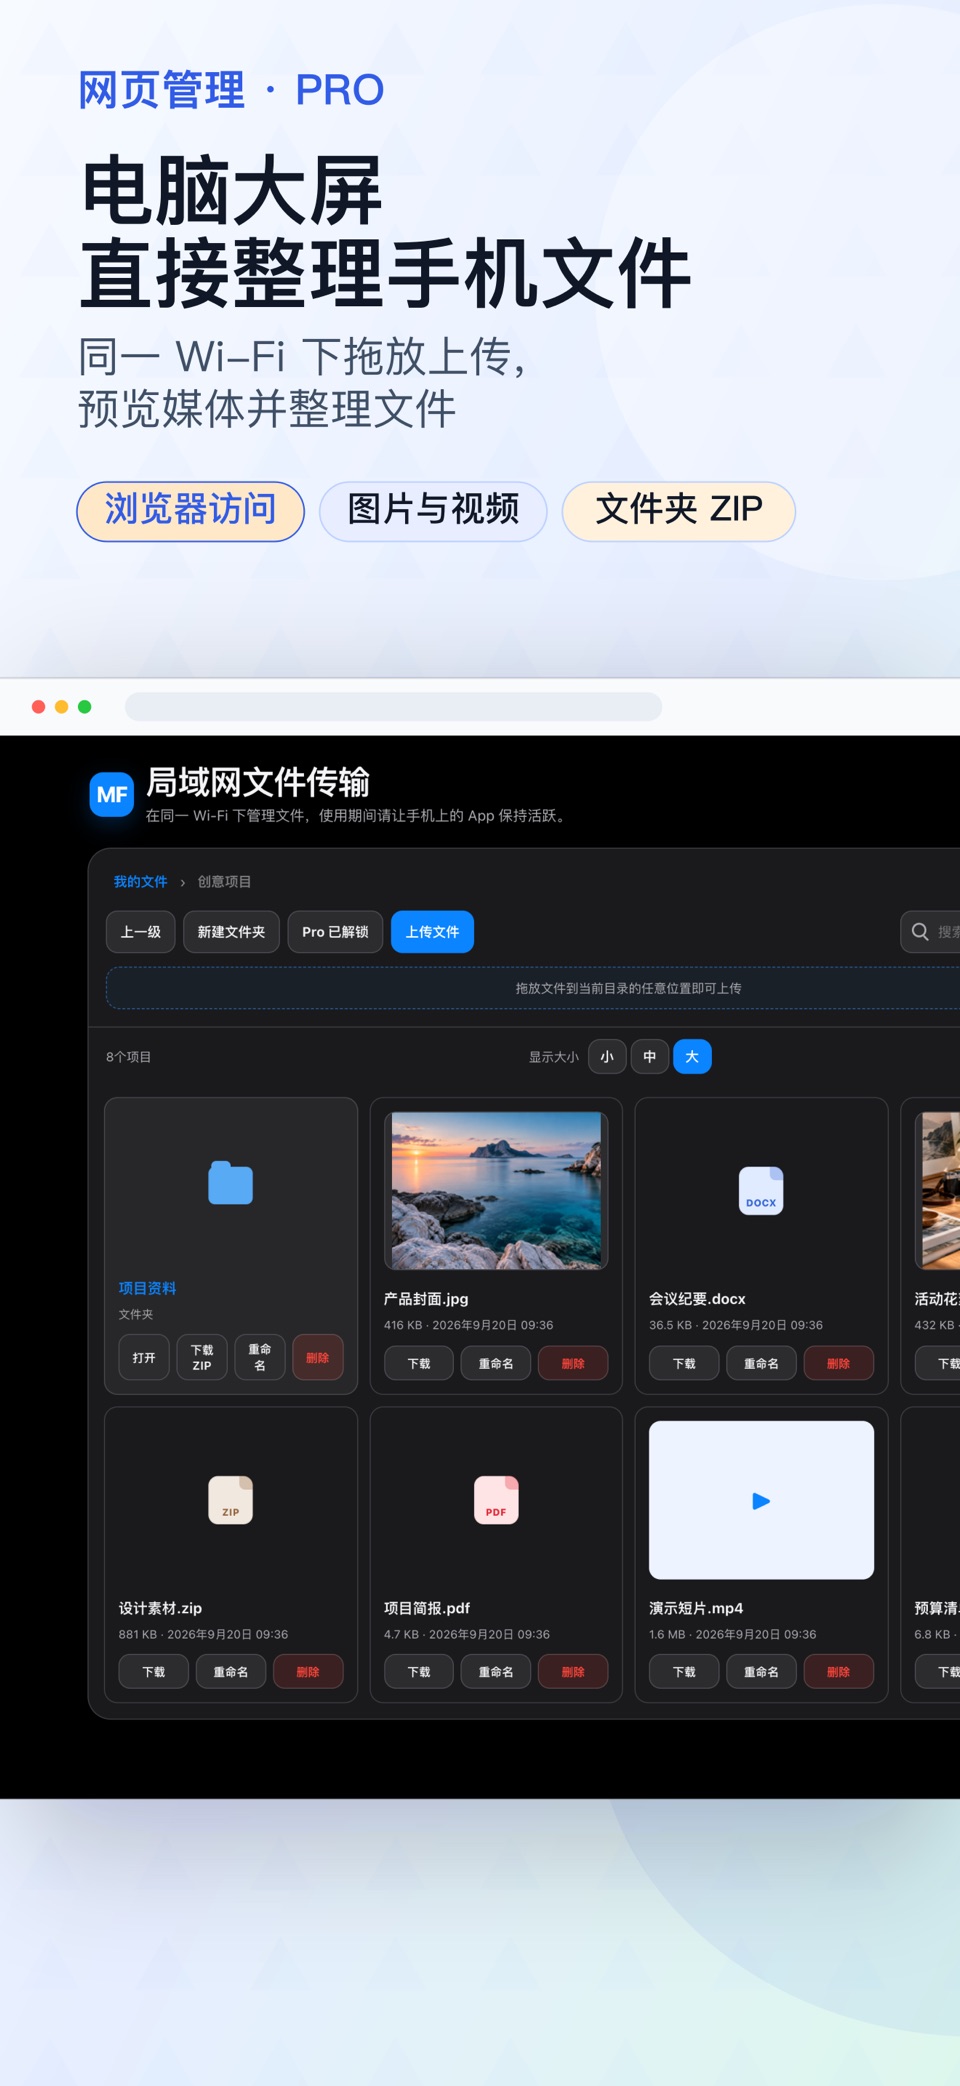The height and width of the screenshot is (2086, 960).
Task: Click 创意项目 breadcrumb item
Action: point(224,882)
